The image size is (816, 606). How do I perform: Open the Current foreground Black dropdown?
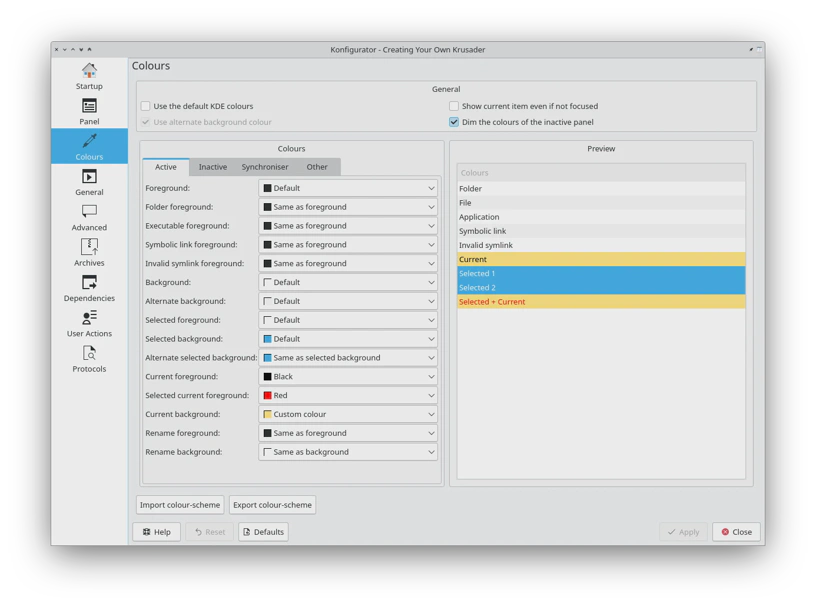(348, 376)
